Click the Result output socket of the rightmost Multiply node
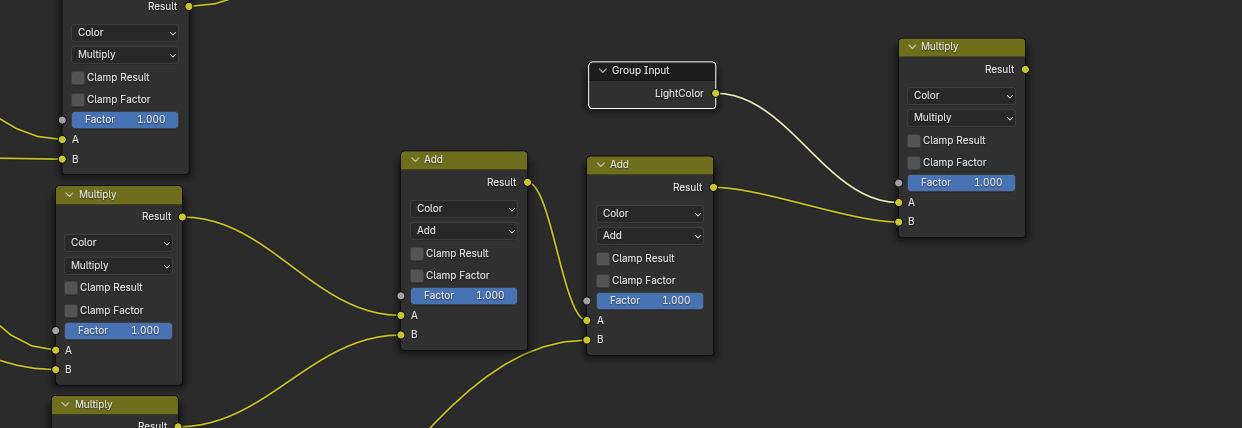Screen dimensions: 1242x428 (1025, 69)
